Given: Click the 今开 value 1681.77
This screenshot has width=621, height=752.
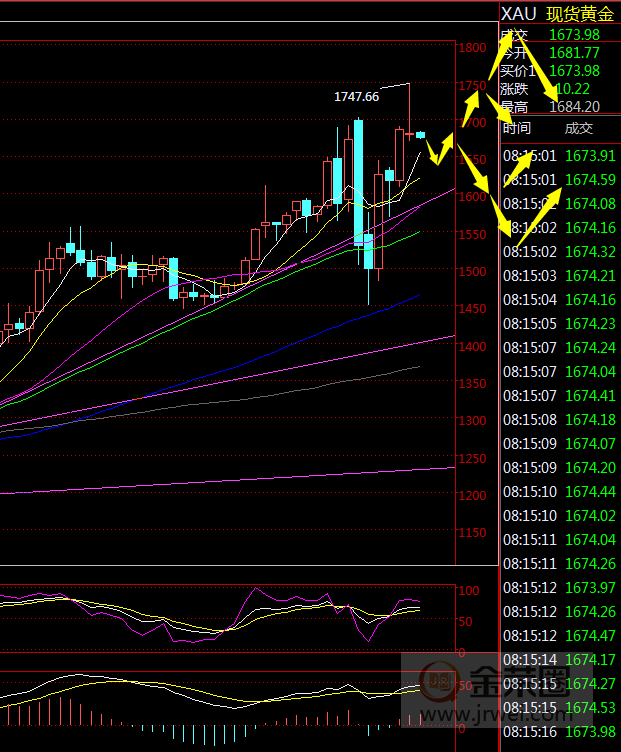Looking at the screenshot, I should (x=574, y=52).
